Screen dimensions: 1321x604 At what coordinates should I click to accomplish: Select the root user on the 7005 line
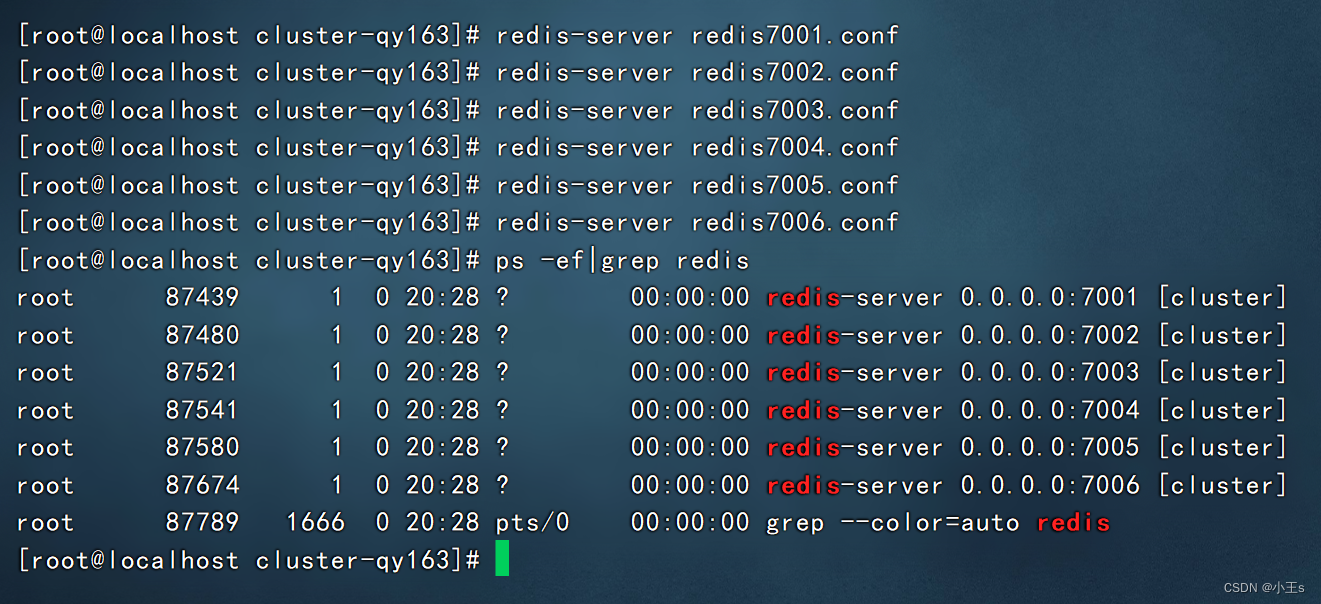45,447
